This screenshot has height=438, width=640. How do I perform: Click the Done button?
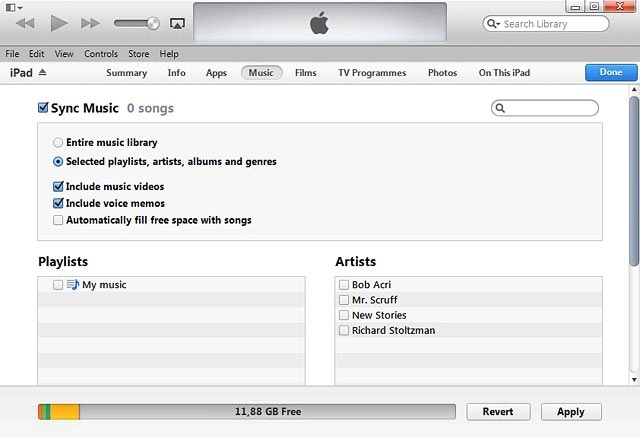tap(609, 73)
